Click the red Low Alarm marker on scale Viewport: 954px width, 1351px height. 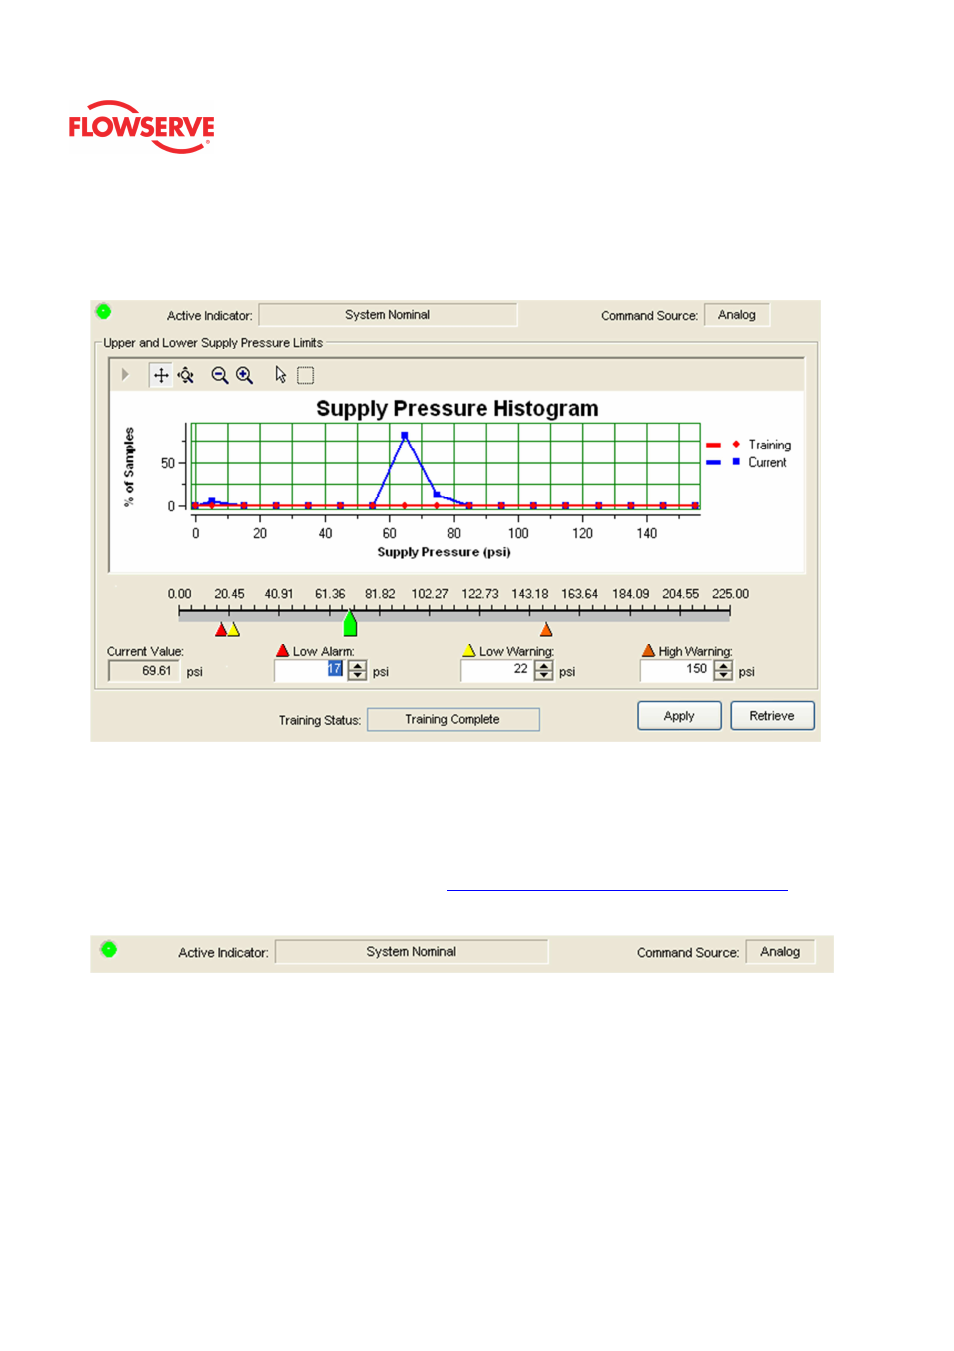tap(221, 630)
